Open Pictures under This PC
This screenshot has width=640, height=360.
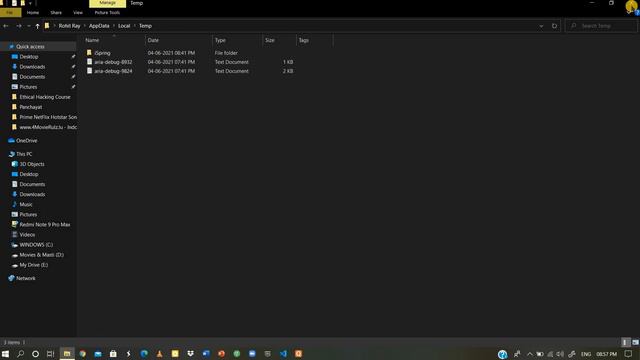click(28, 215)
